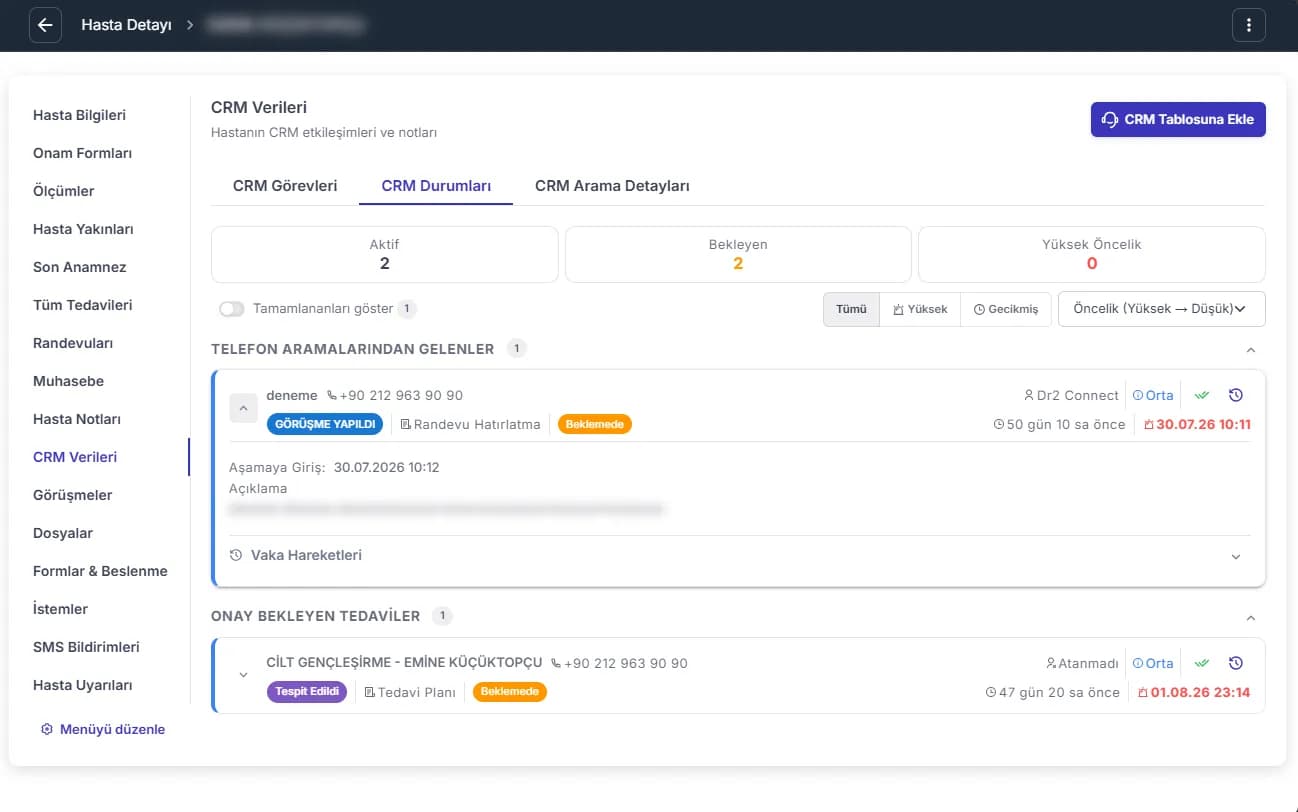Click the GÖRÜŞME YAPILDI status badge
1298x812 pixels.
click(325, 424)
